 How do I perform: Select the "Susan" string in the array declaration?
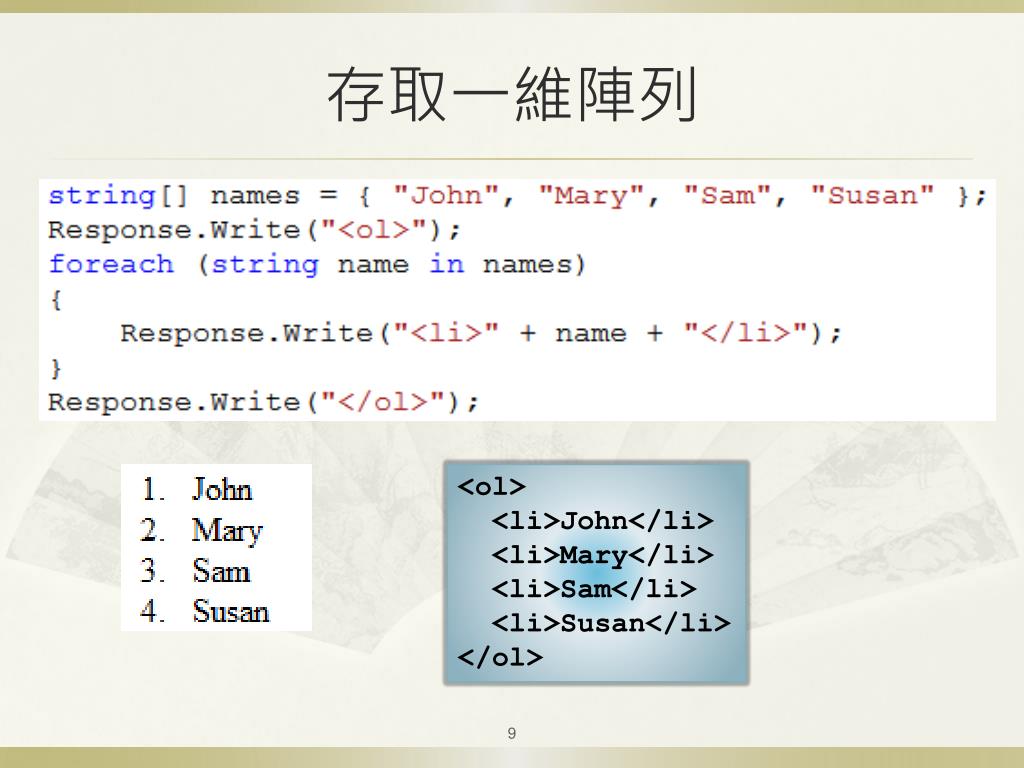click(x=872, y=195)
